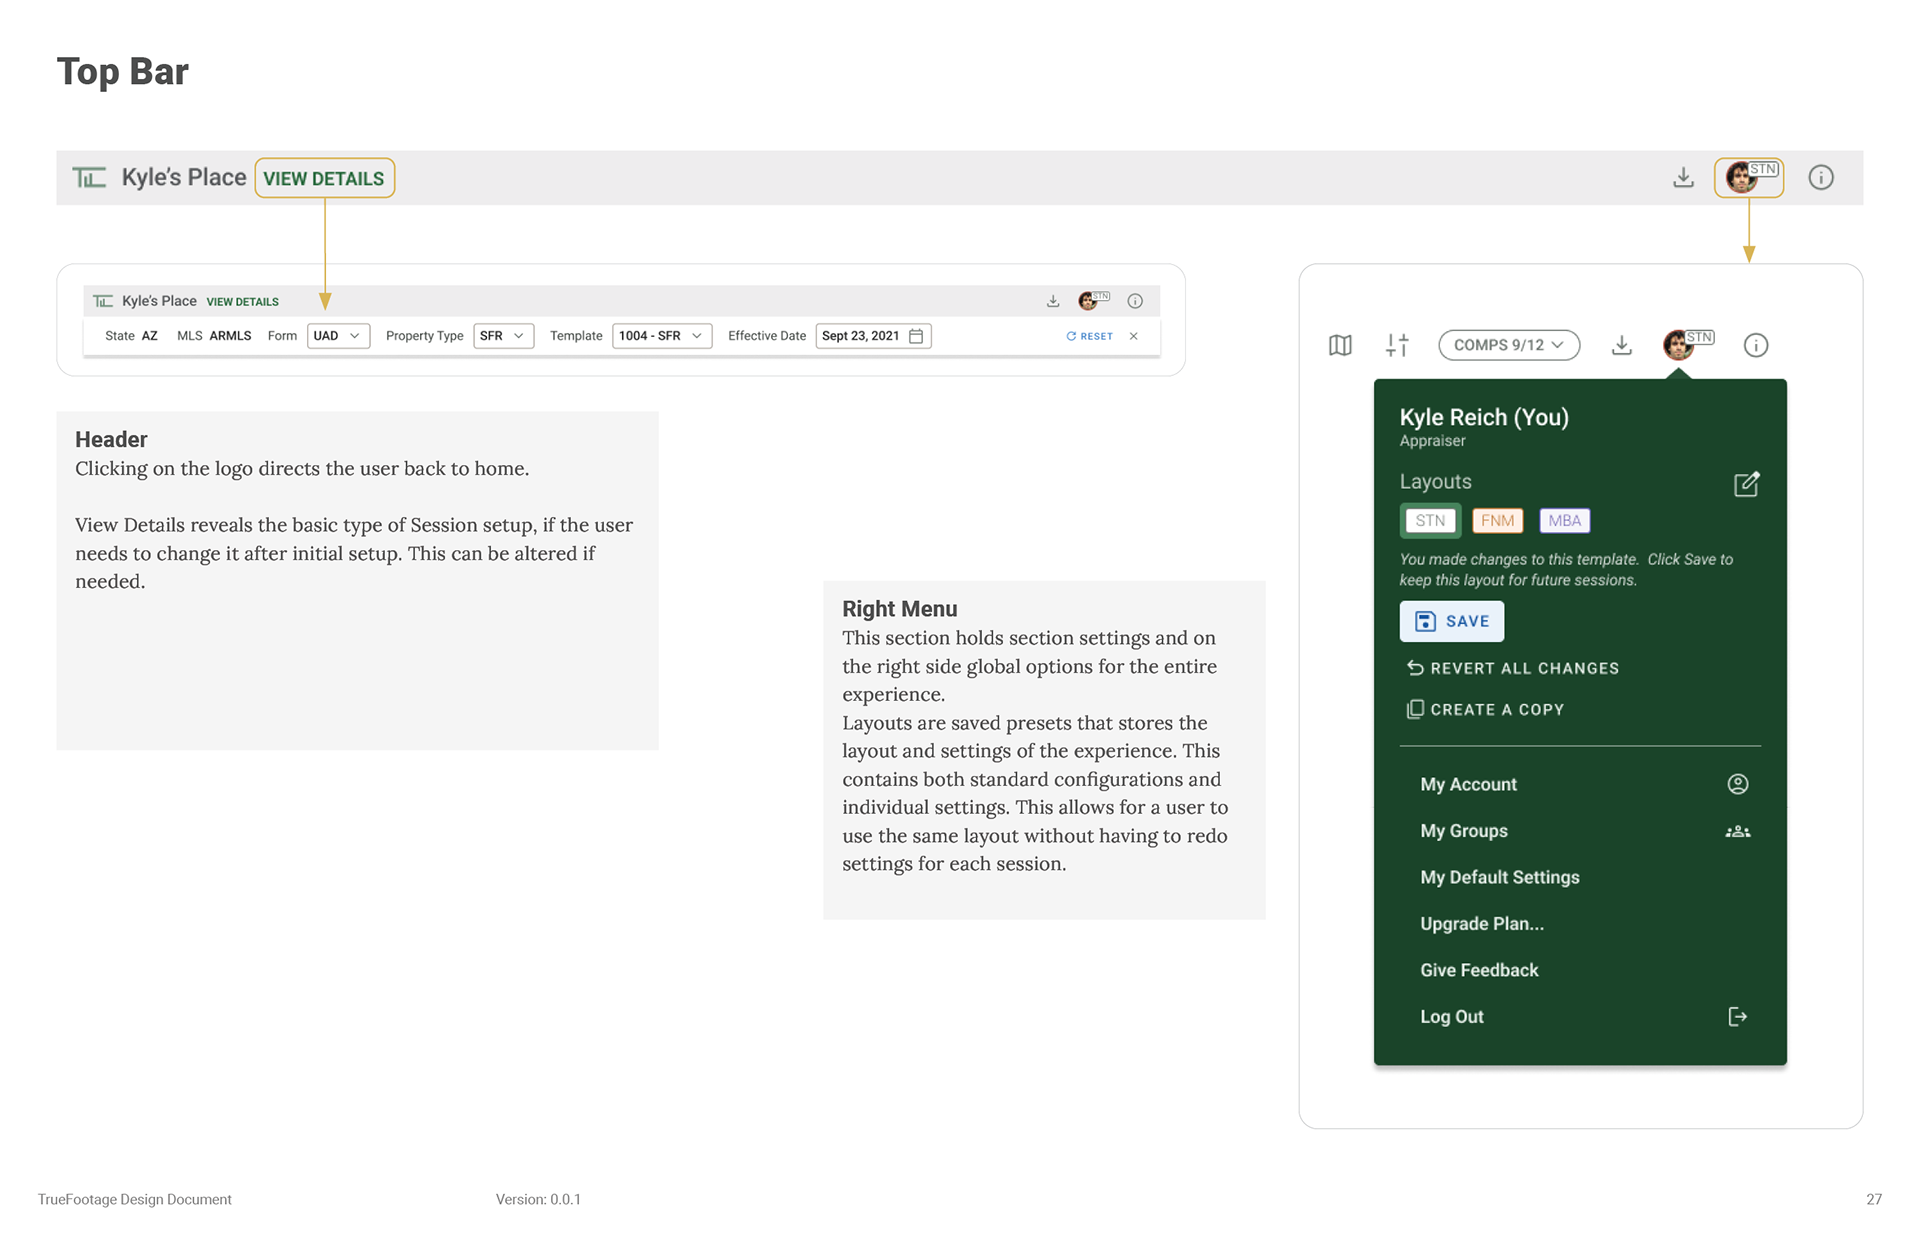Open My Account menu item
This screenshot has height=1242, width=1920.
click(1469, 784)
